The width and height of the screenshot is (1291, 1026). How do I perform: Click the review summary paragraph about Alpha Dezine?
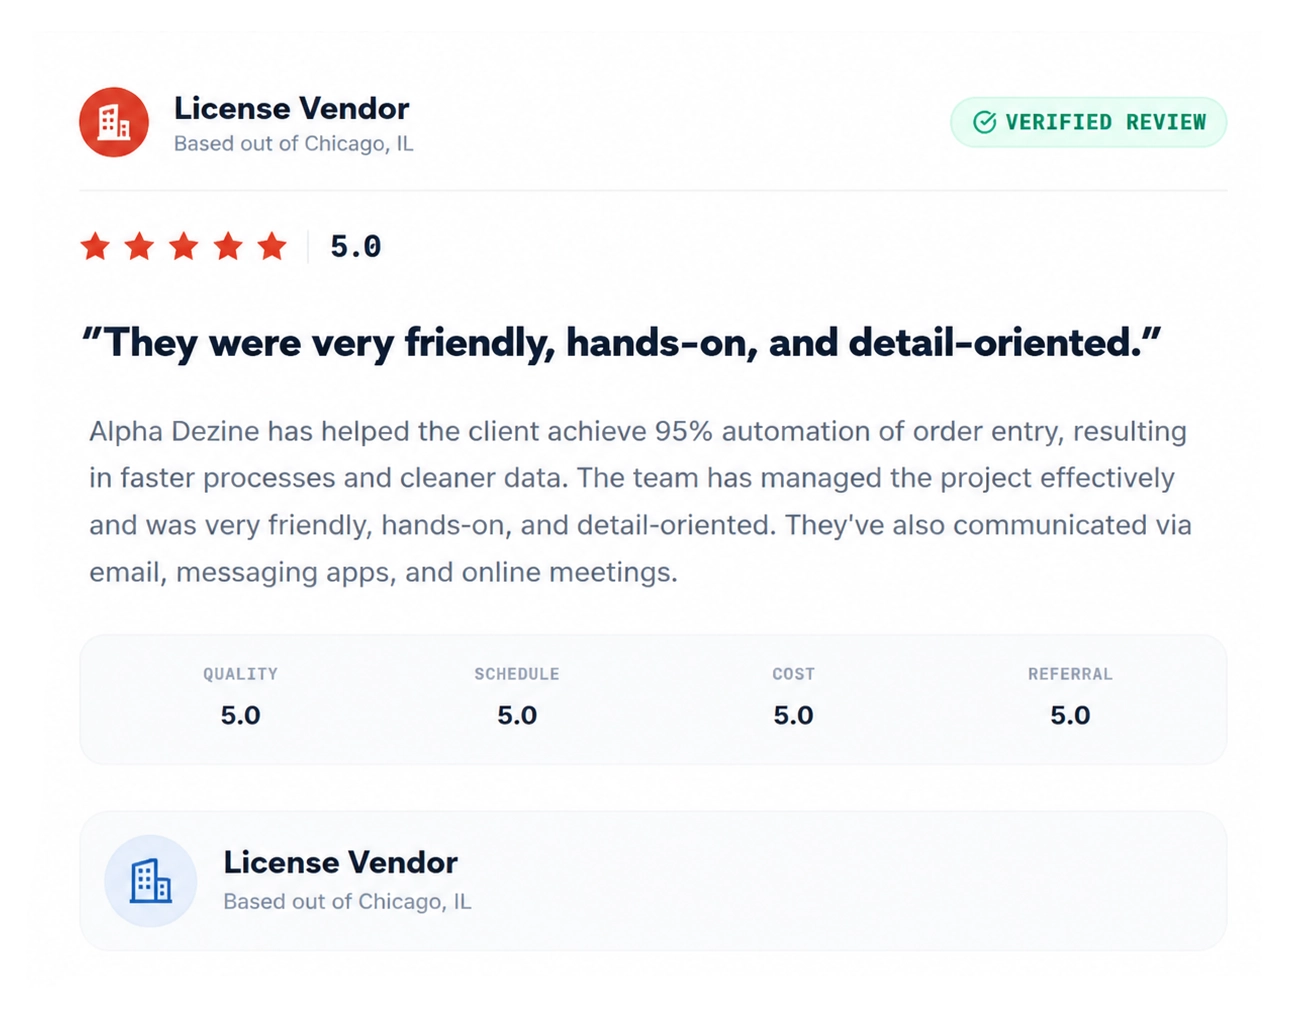click(640, 502)
